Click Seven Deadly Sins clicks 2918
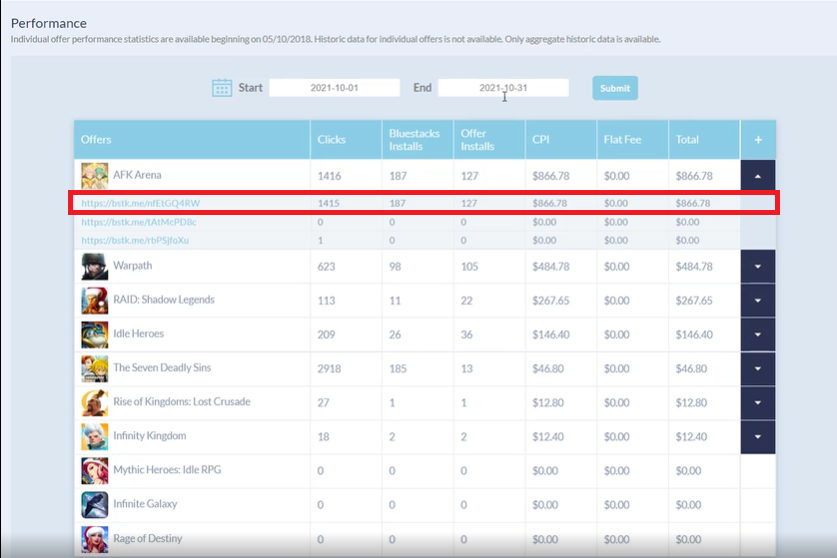Screen dimensions: 837x558 329,368
